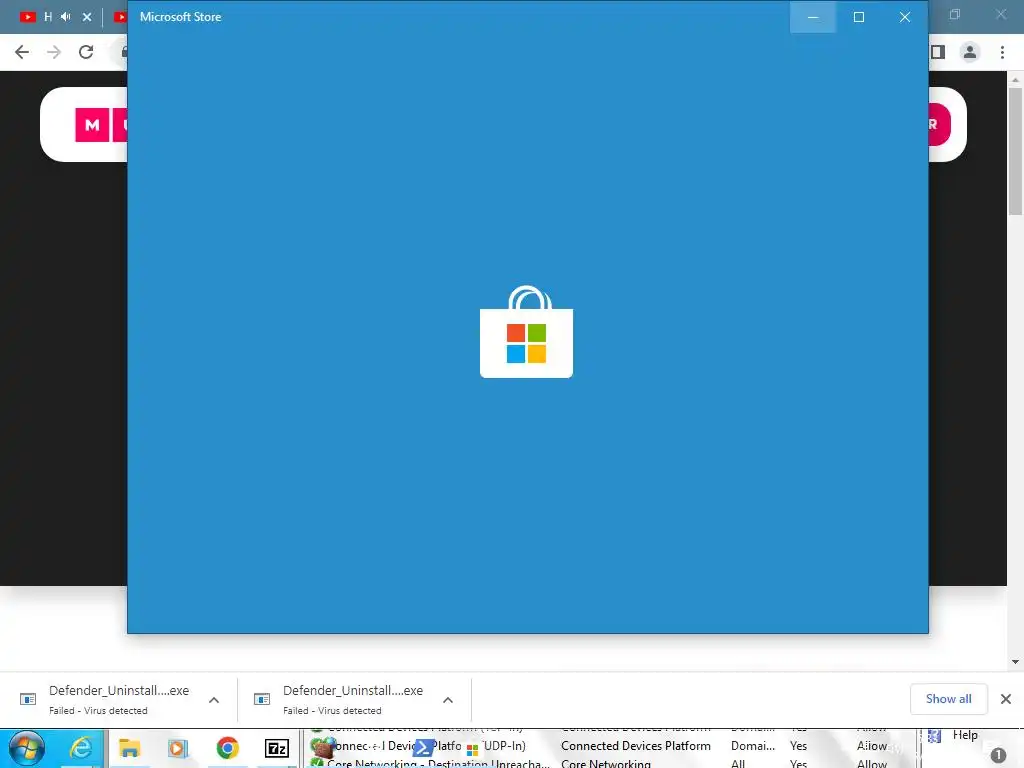Restore down the Chrome window

pos(955,14)
